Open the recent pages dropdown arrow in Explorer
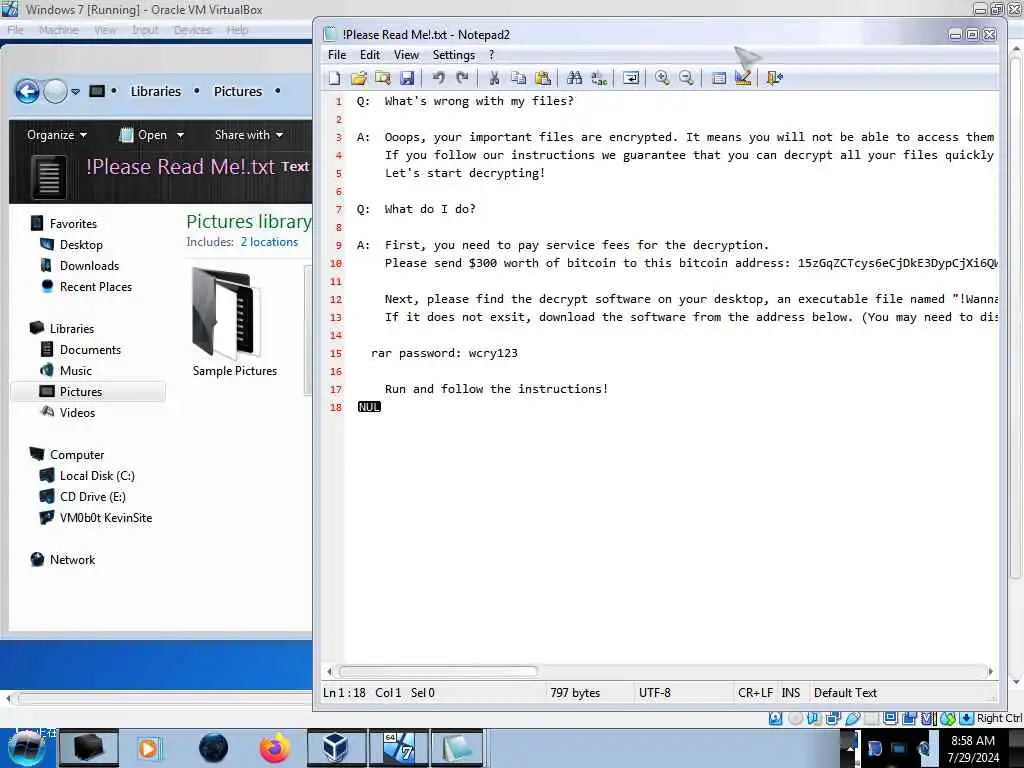 click(x=76, y=91)
